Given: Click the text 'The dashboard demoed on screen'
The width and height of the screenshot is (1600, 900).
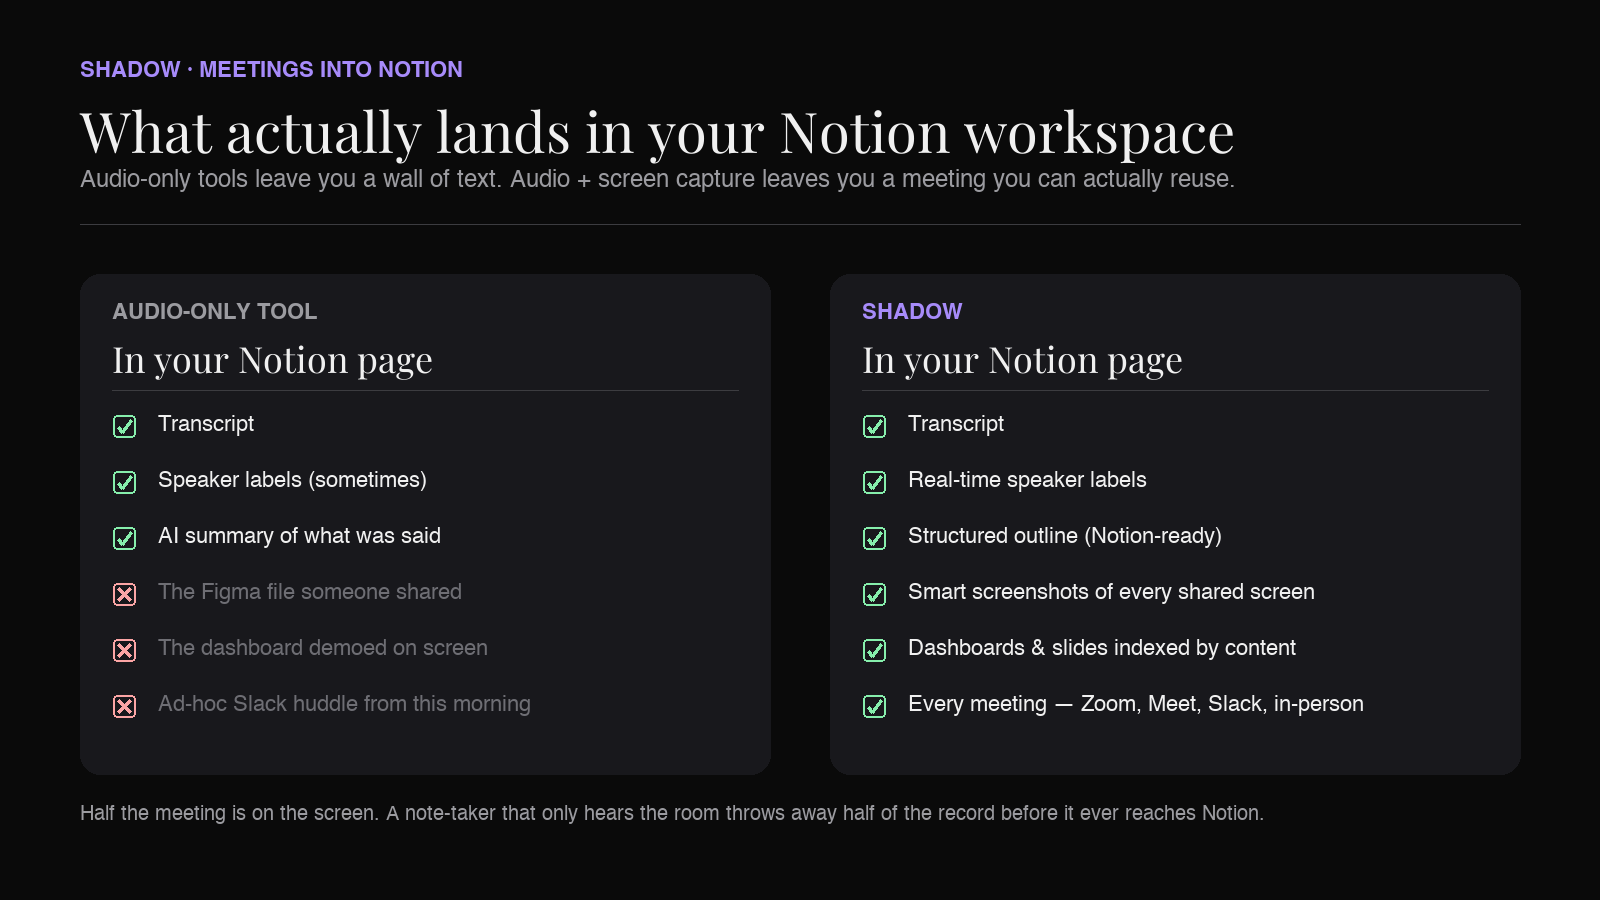Looking at the screenshot, I should pyautogui.click(x=323, y=648).
